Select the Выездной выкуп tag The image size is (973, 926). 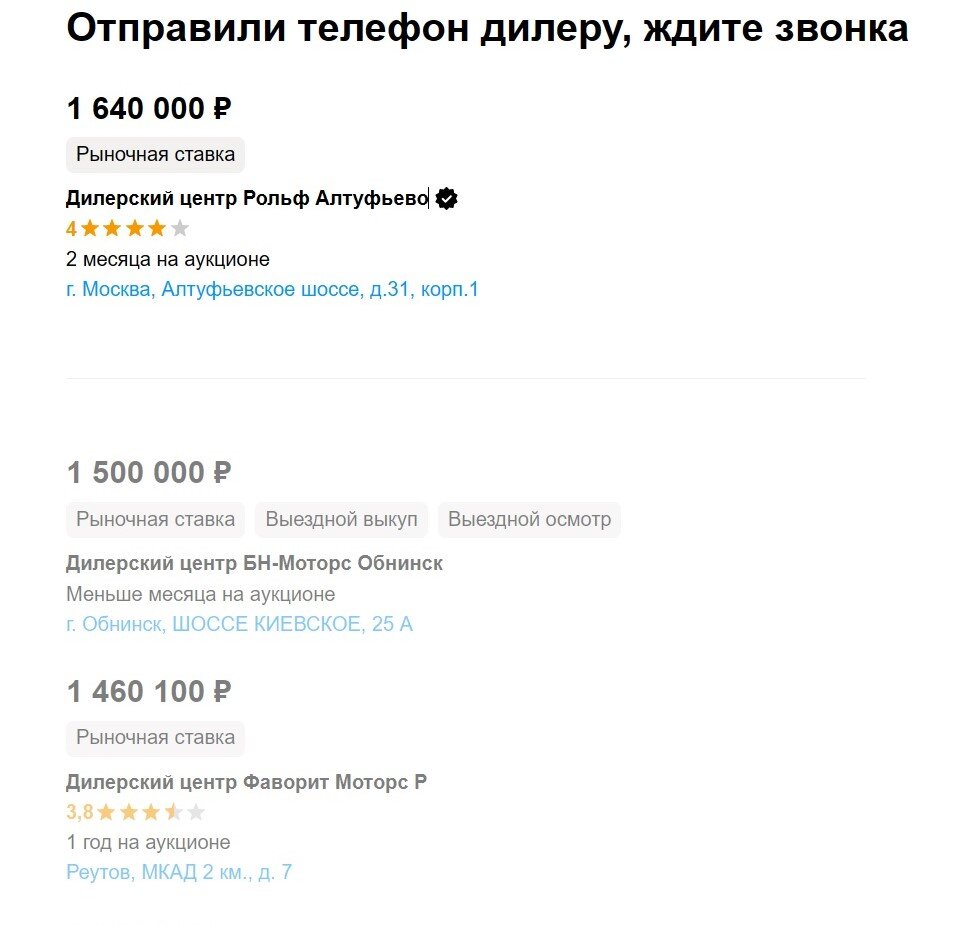[341, 519]
